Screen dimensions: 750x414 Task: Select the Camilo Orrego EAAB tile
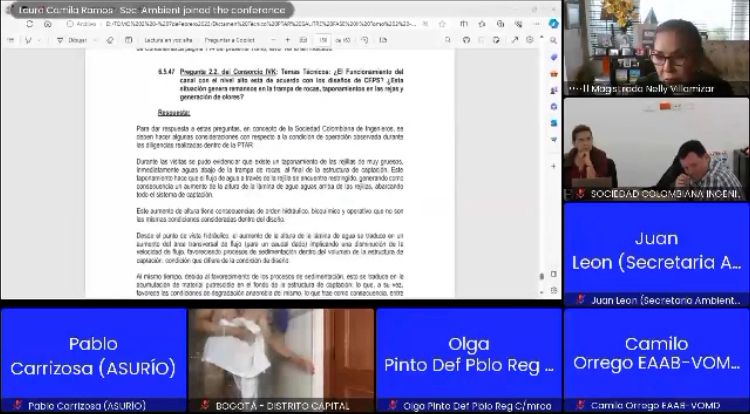656,360
